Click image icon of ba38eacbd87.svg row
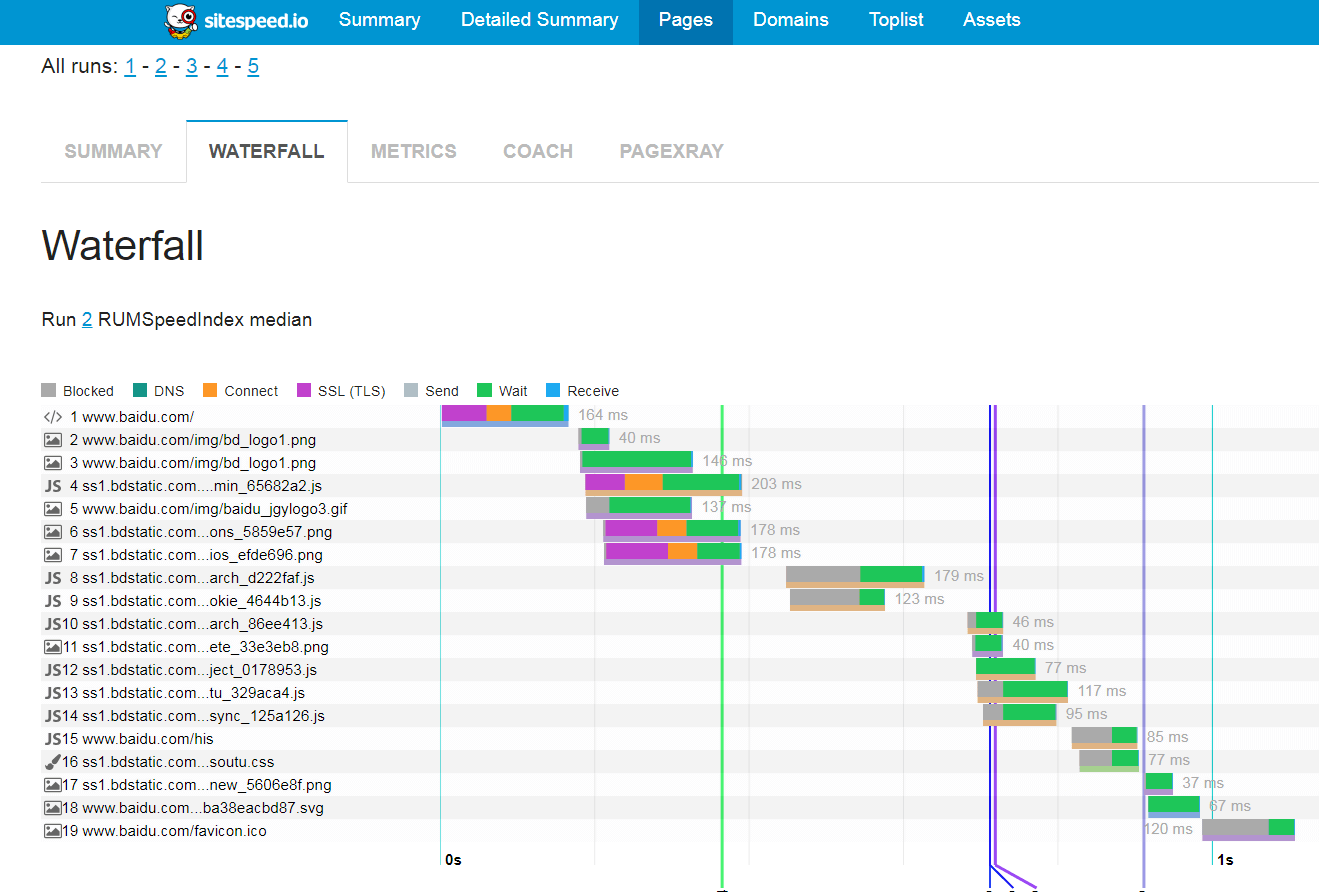 [x=53, y=808]
